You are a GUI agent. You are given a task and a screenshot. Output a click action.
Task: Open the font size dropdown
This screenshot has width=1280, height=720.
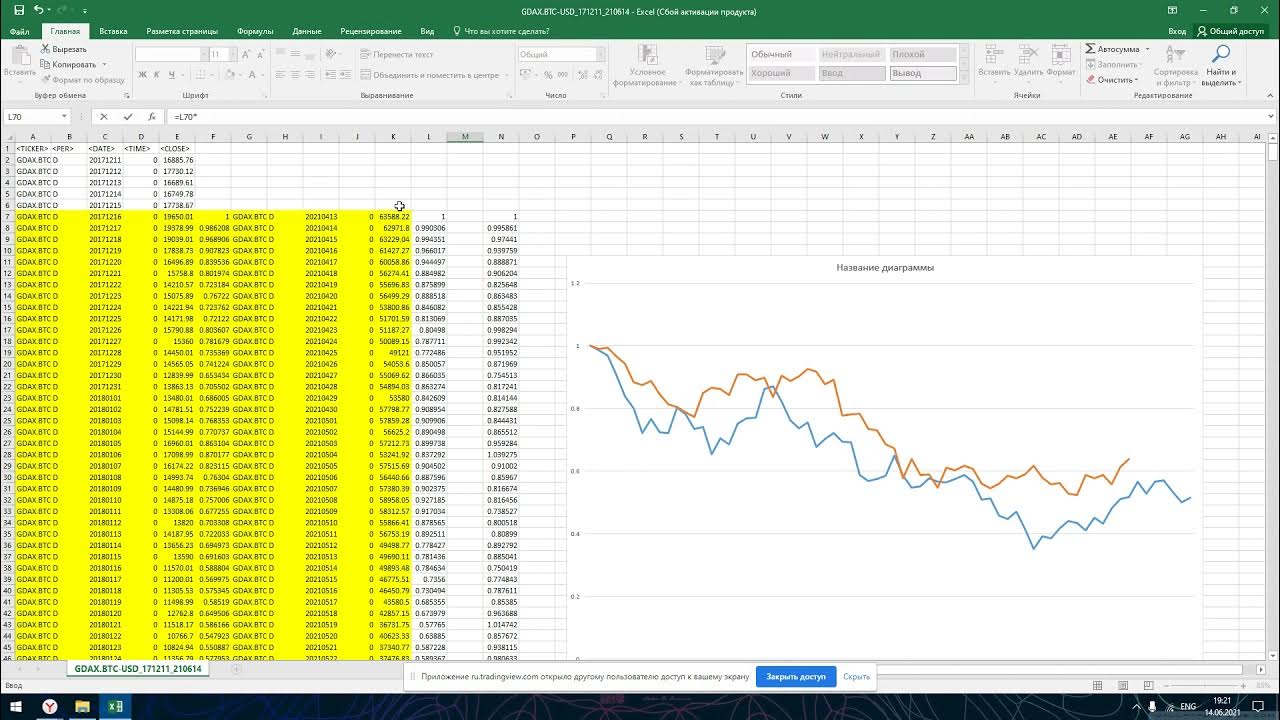coord(232,55)
